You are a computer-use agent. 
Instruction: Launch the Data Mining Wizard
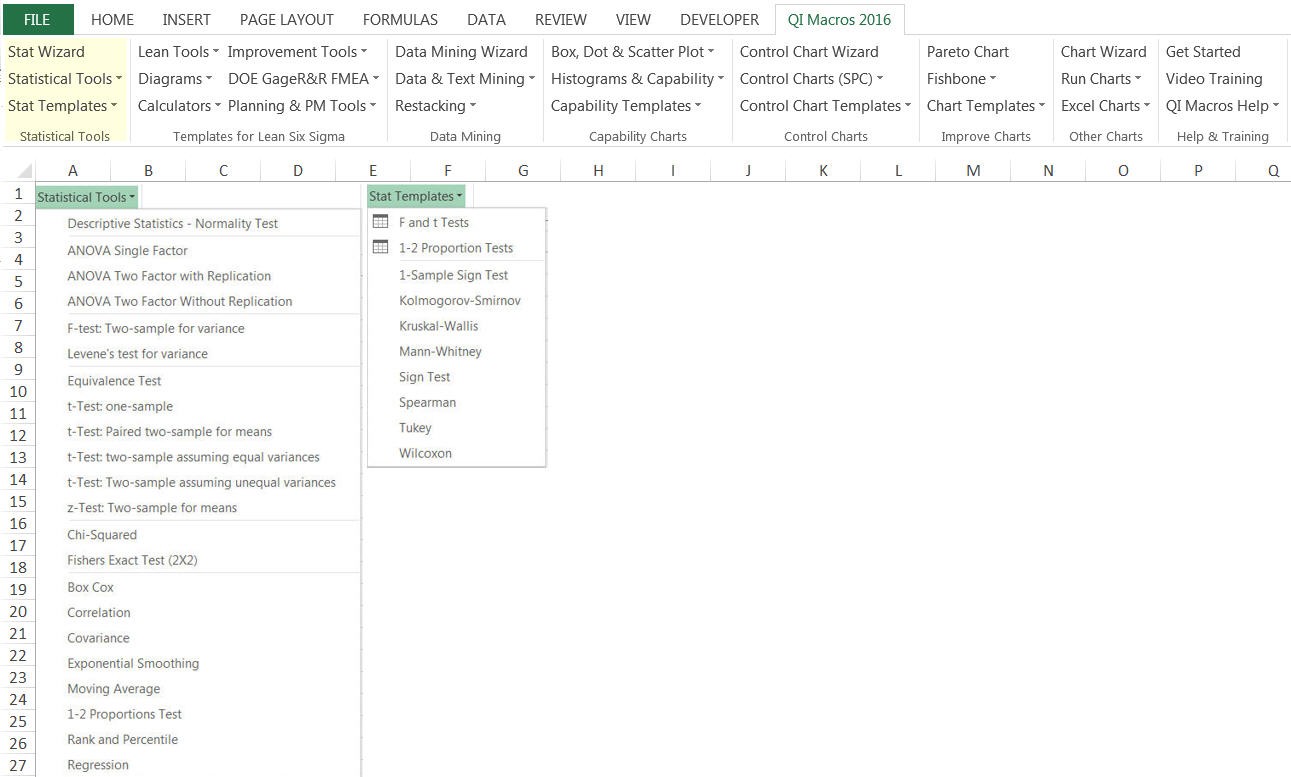pos(461,51)
